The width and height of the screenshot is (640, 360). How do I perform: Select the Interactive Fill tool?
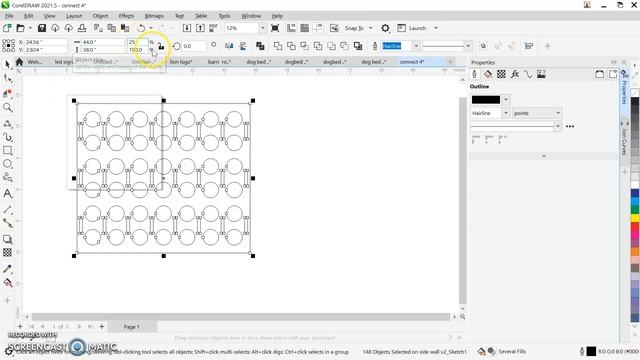pyautogui.click(x=7, y=282)
